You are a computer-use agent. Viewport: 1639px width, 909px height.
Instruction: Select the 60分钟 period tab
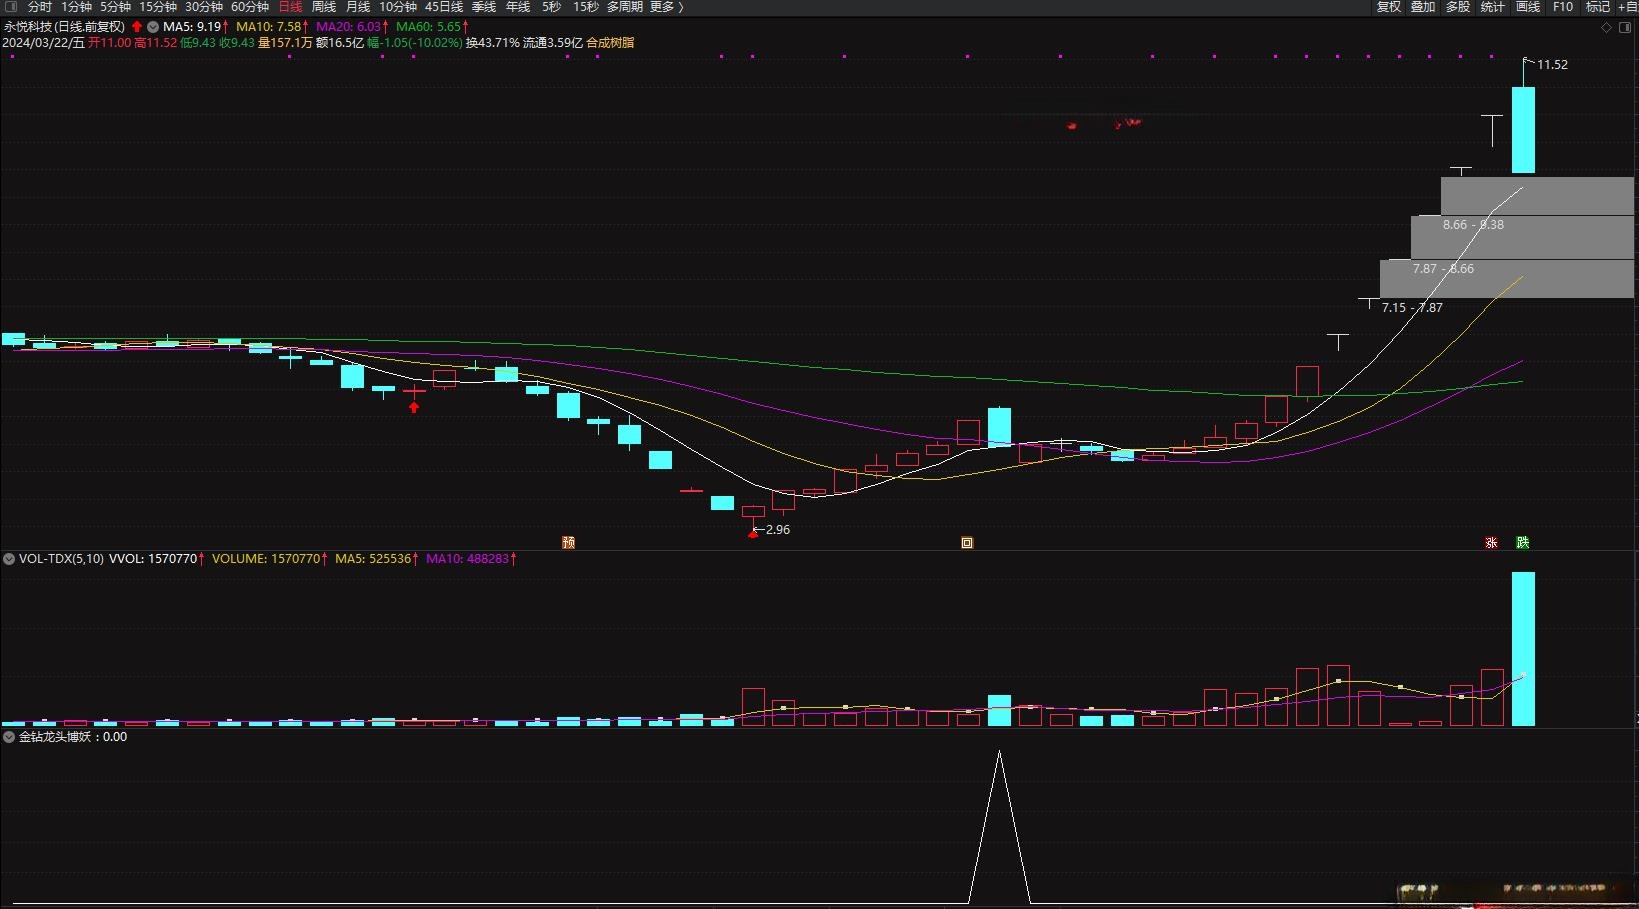[250, 7]
